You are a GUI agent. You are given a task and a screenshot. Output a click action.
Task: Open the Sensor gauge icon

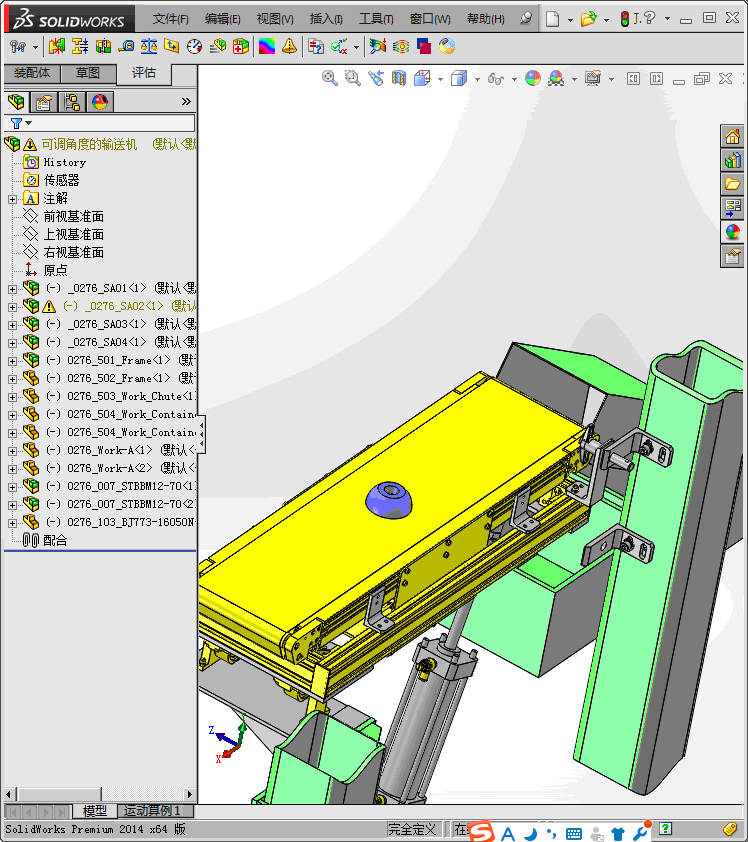pos(194,47)
